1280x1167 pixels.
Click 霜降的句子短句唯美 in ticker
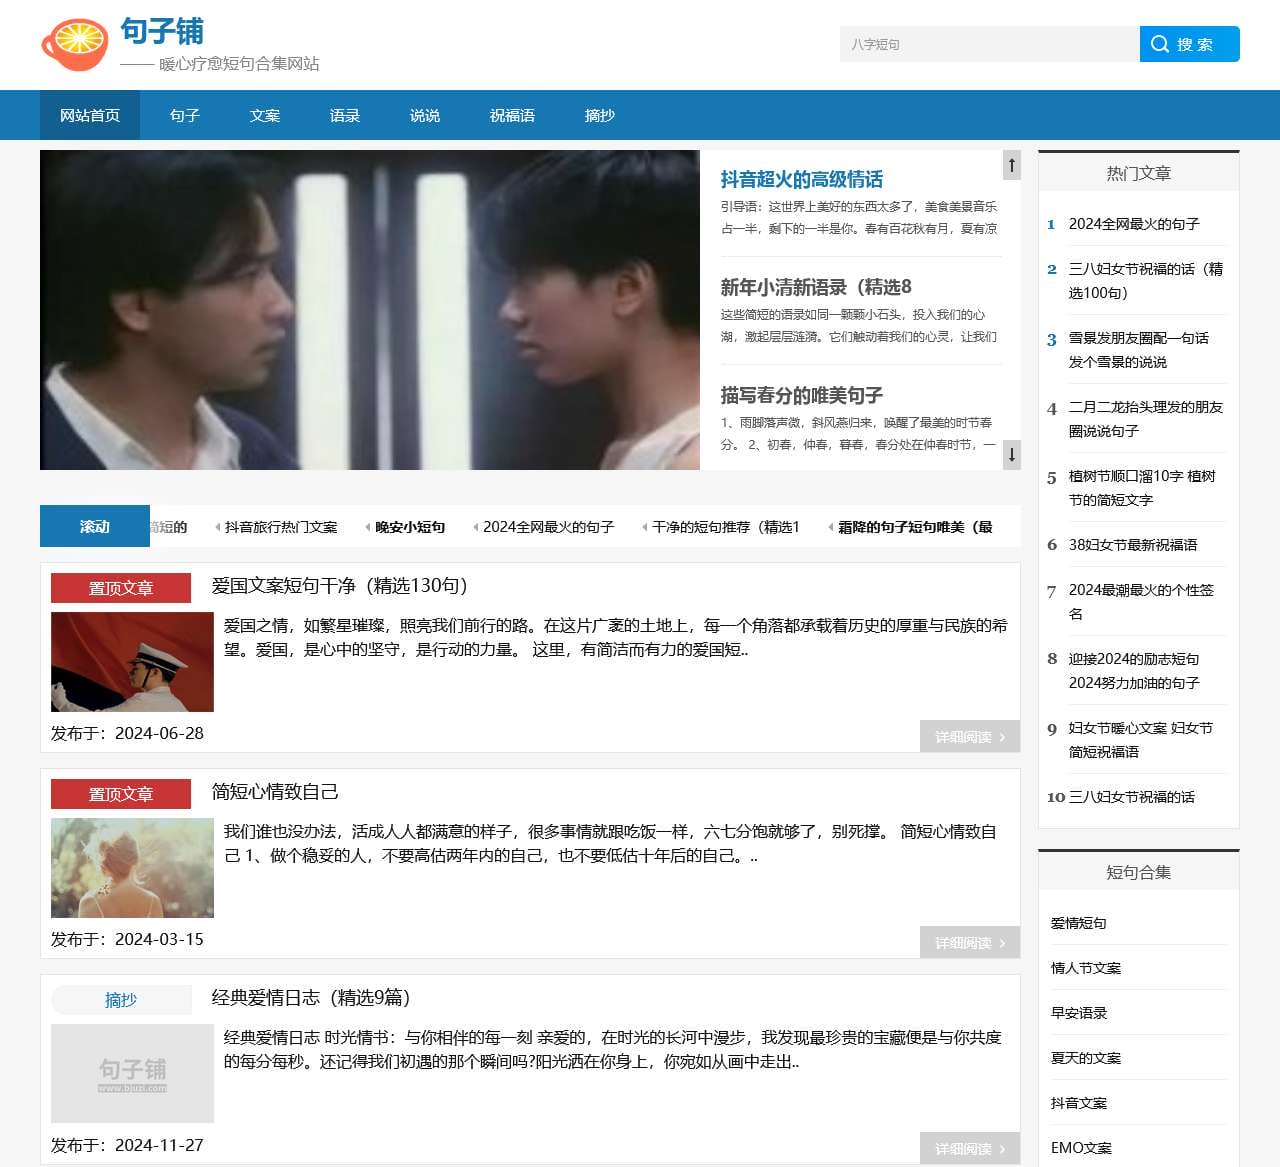pos(915,527)
